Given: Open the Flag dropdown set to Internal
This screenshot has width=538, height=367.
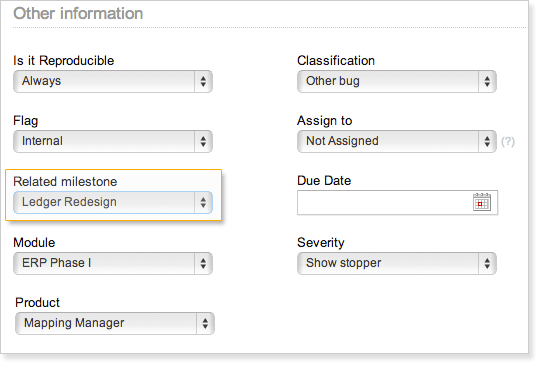Looking at the screenshot, I should point(113,141).
